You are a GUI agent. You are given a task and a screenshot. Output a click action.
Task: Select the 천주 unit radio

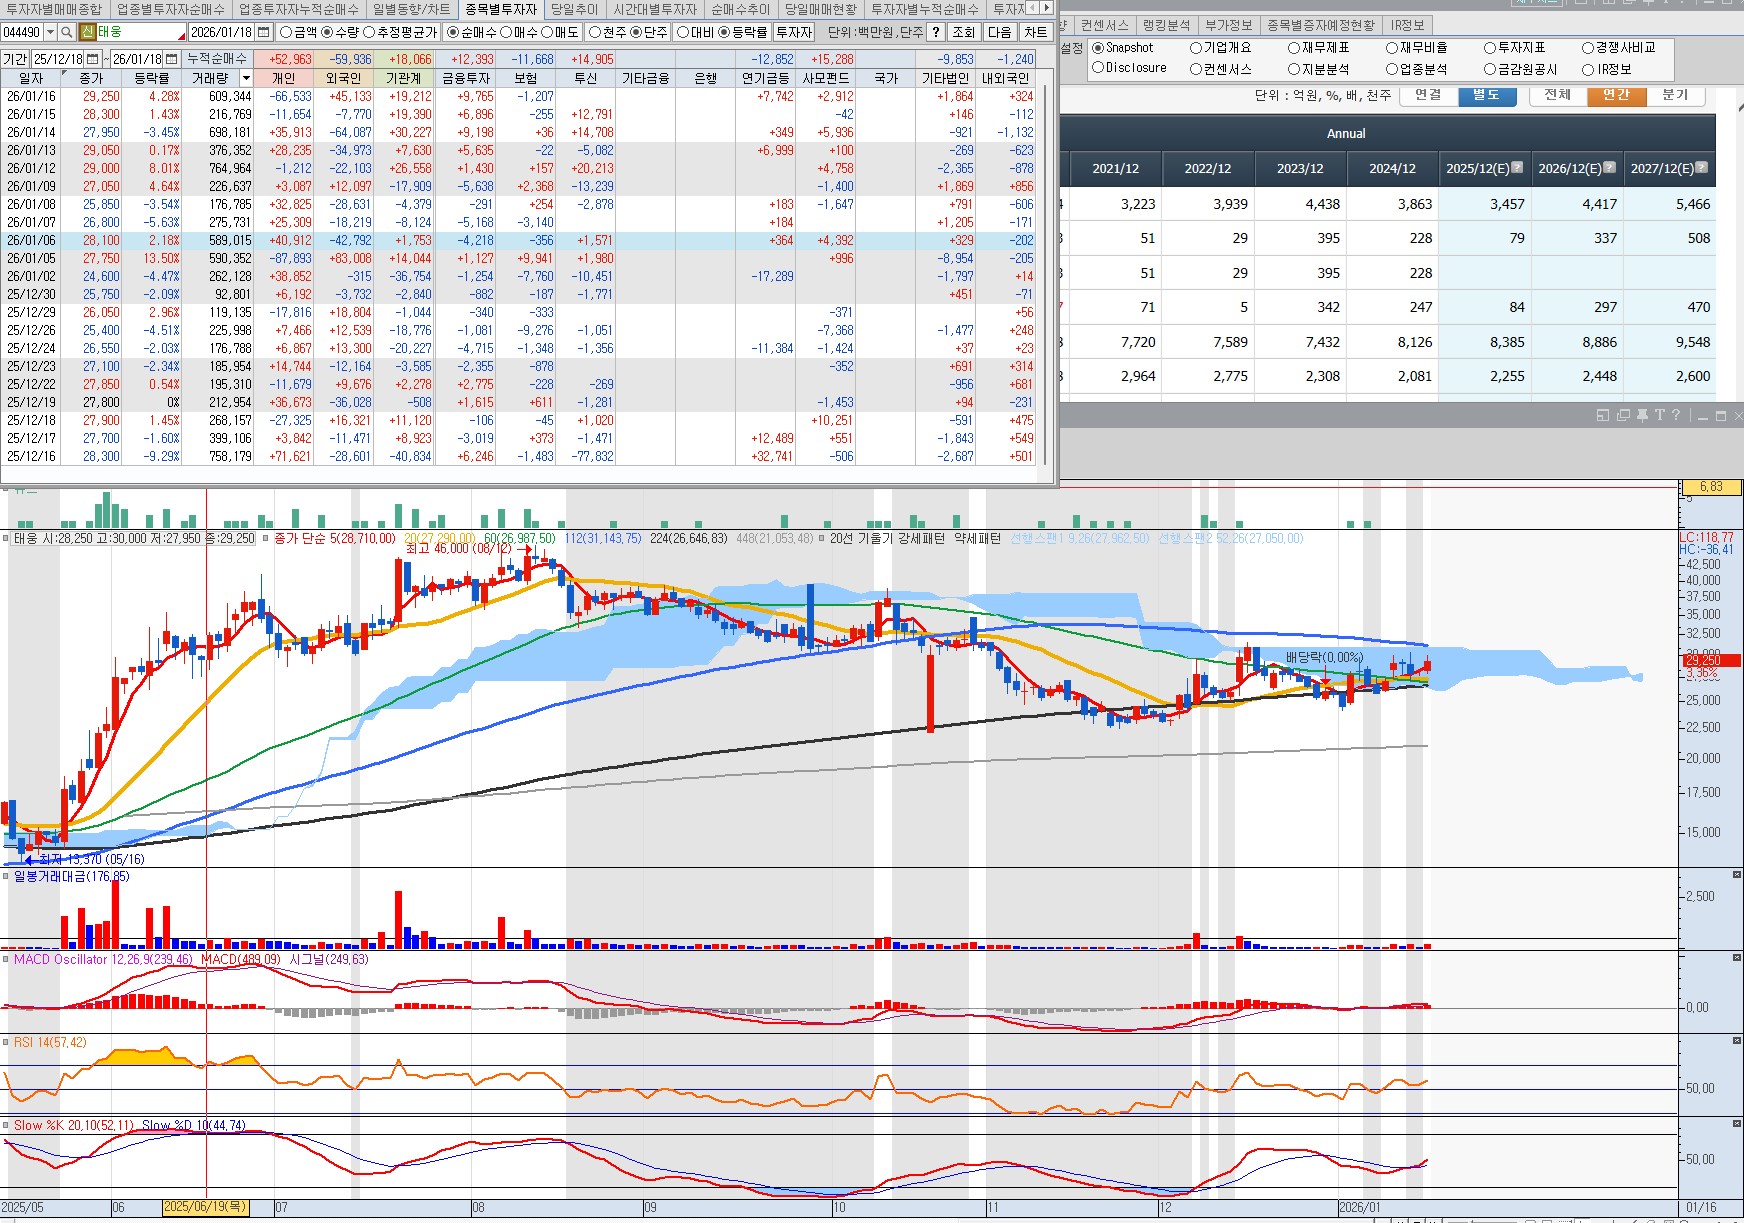(x=595, y=32)
